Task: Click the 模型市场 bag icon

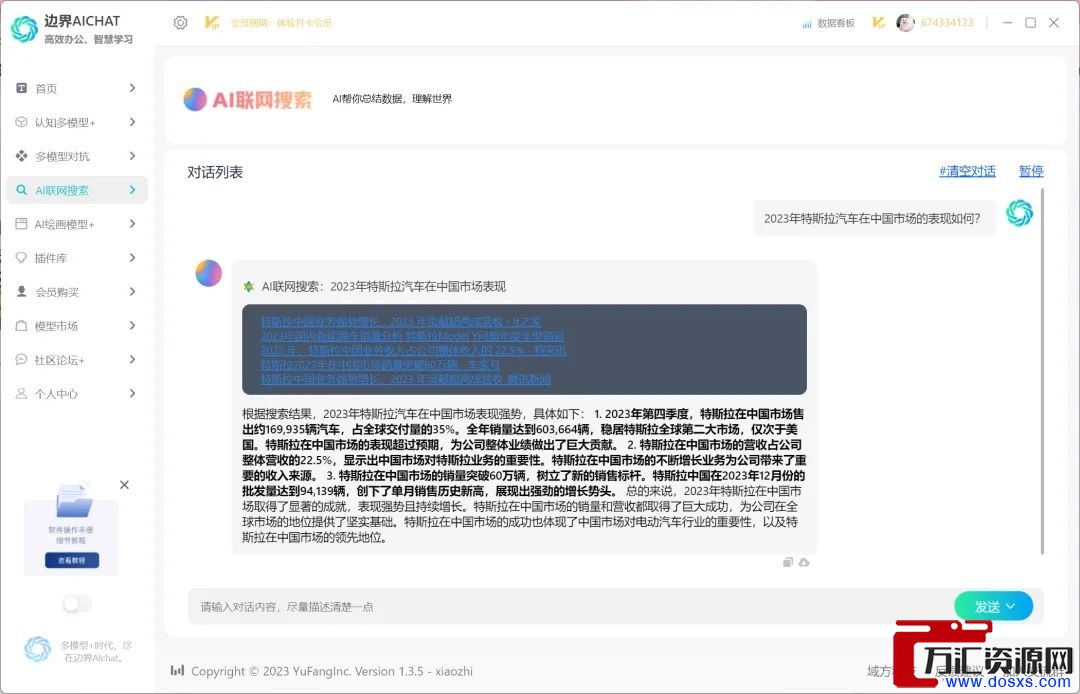Action: 21,326
